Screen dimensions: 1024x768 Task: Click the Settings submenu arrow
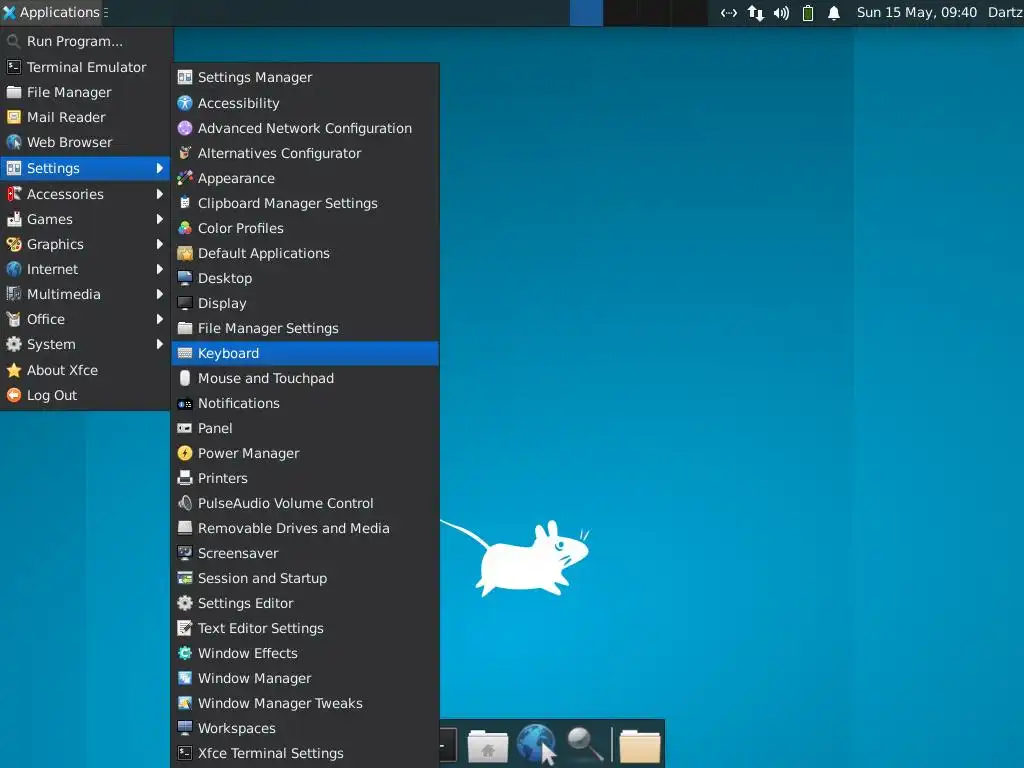159,168
